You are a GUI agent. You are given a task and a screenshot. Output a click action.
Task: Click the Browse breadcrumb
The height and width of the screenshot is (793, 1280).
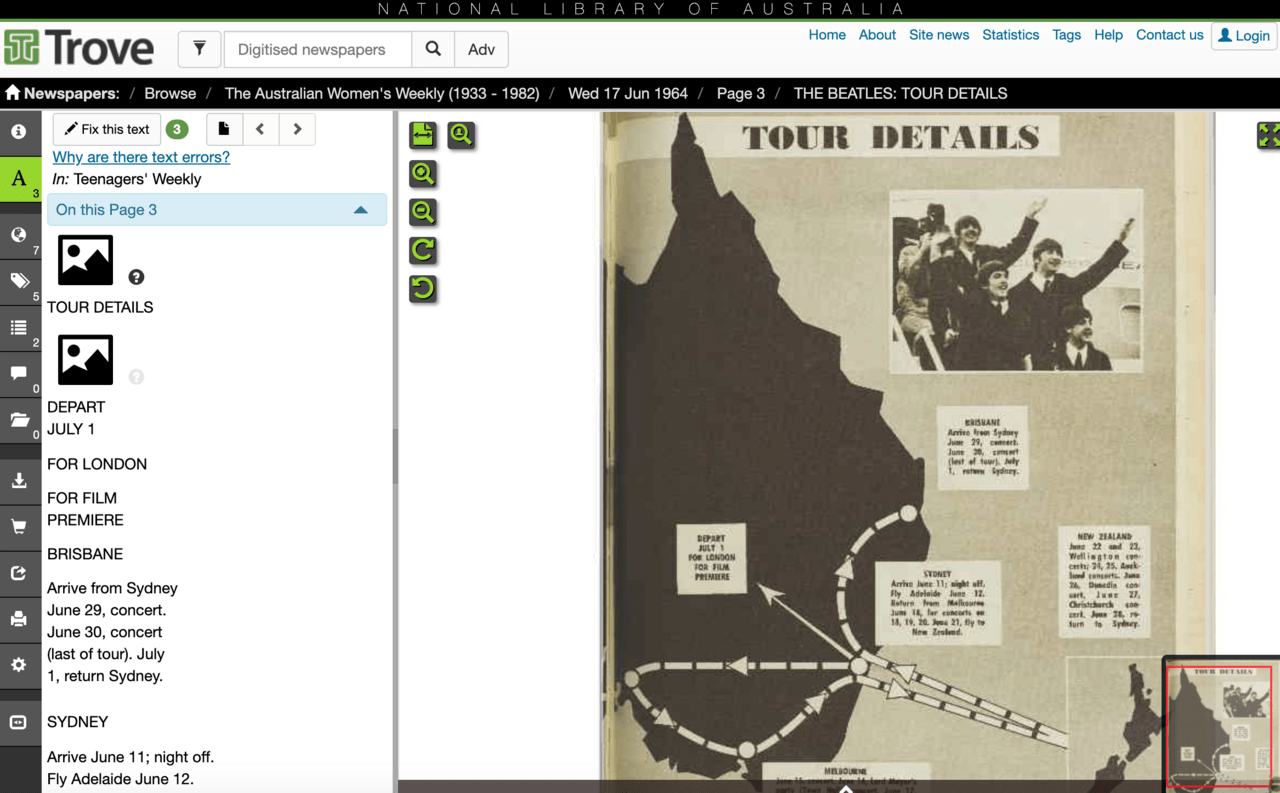pos(170,93)
